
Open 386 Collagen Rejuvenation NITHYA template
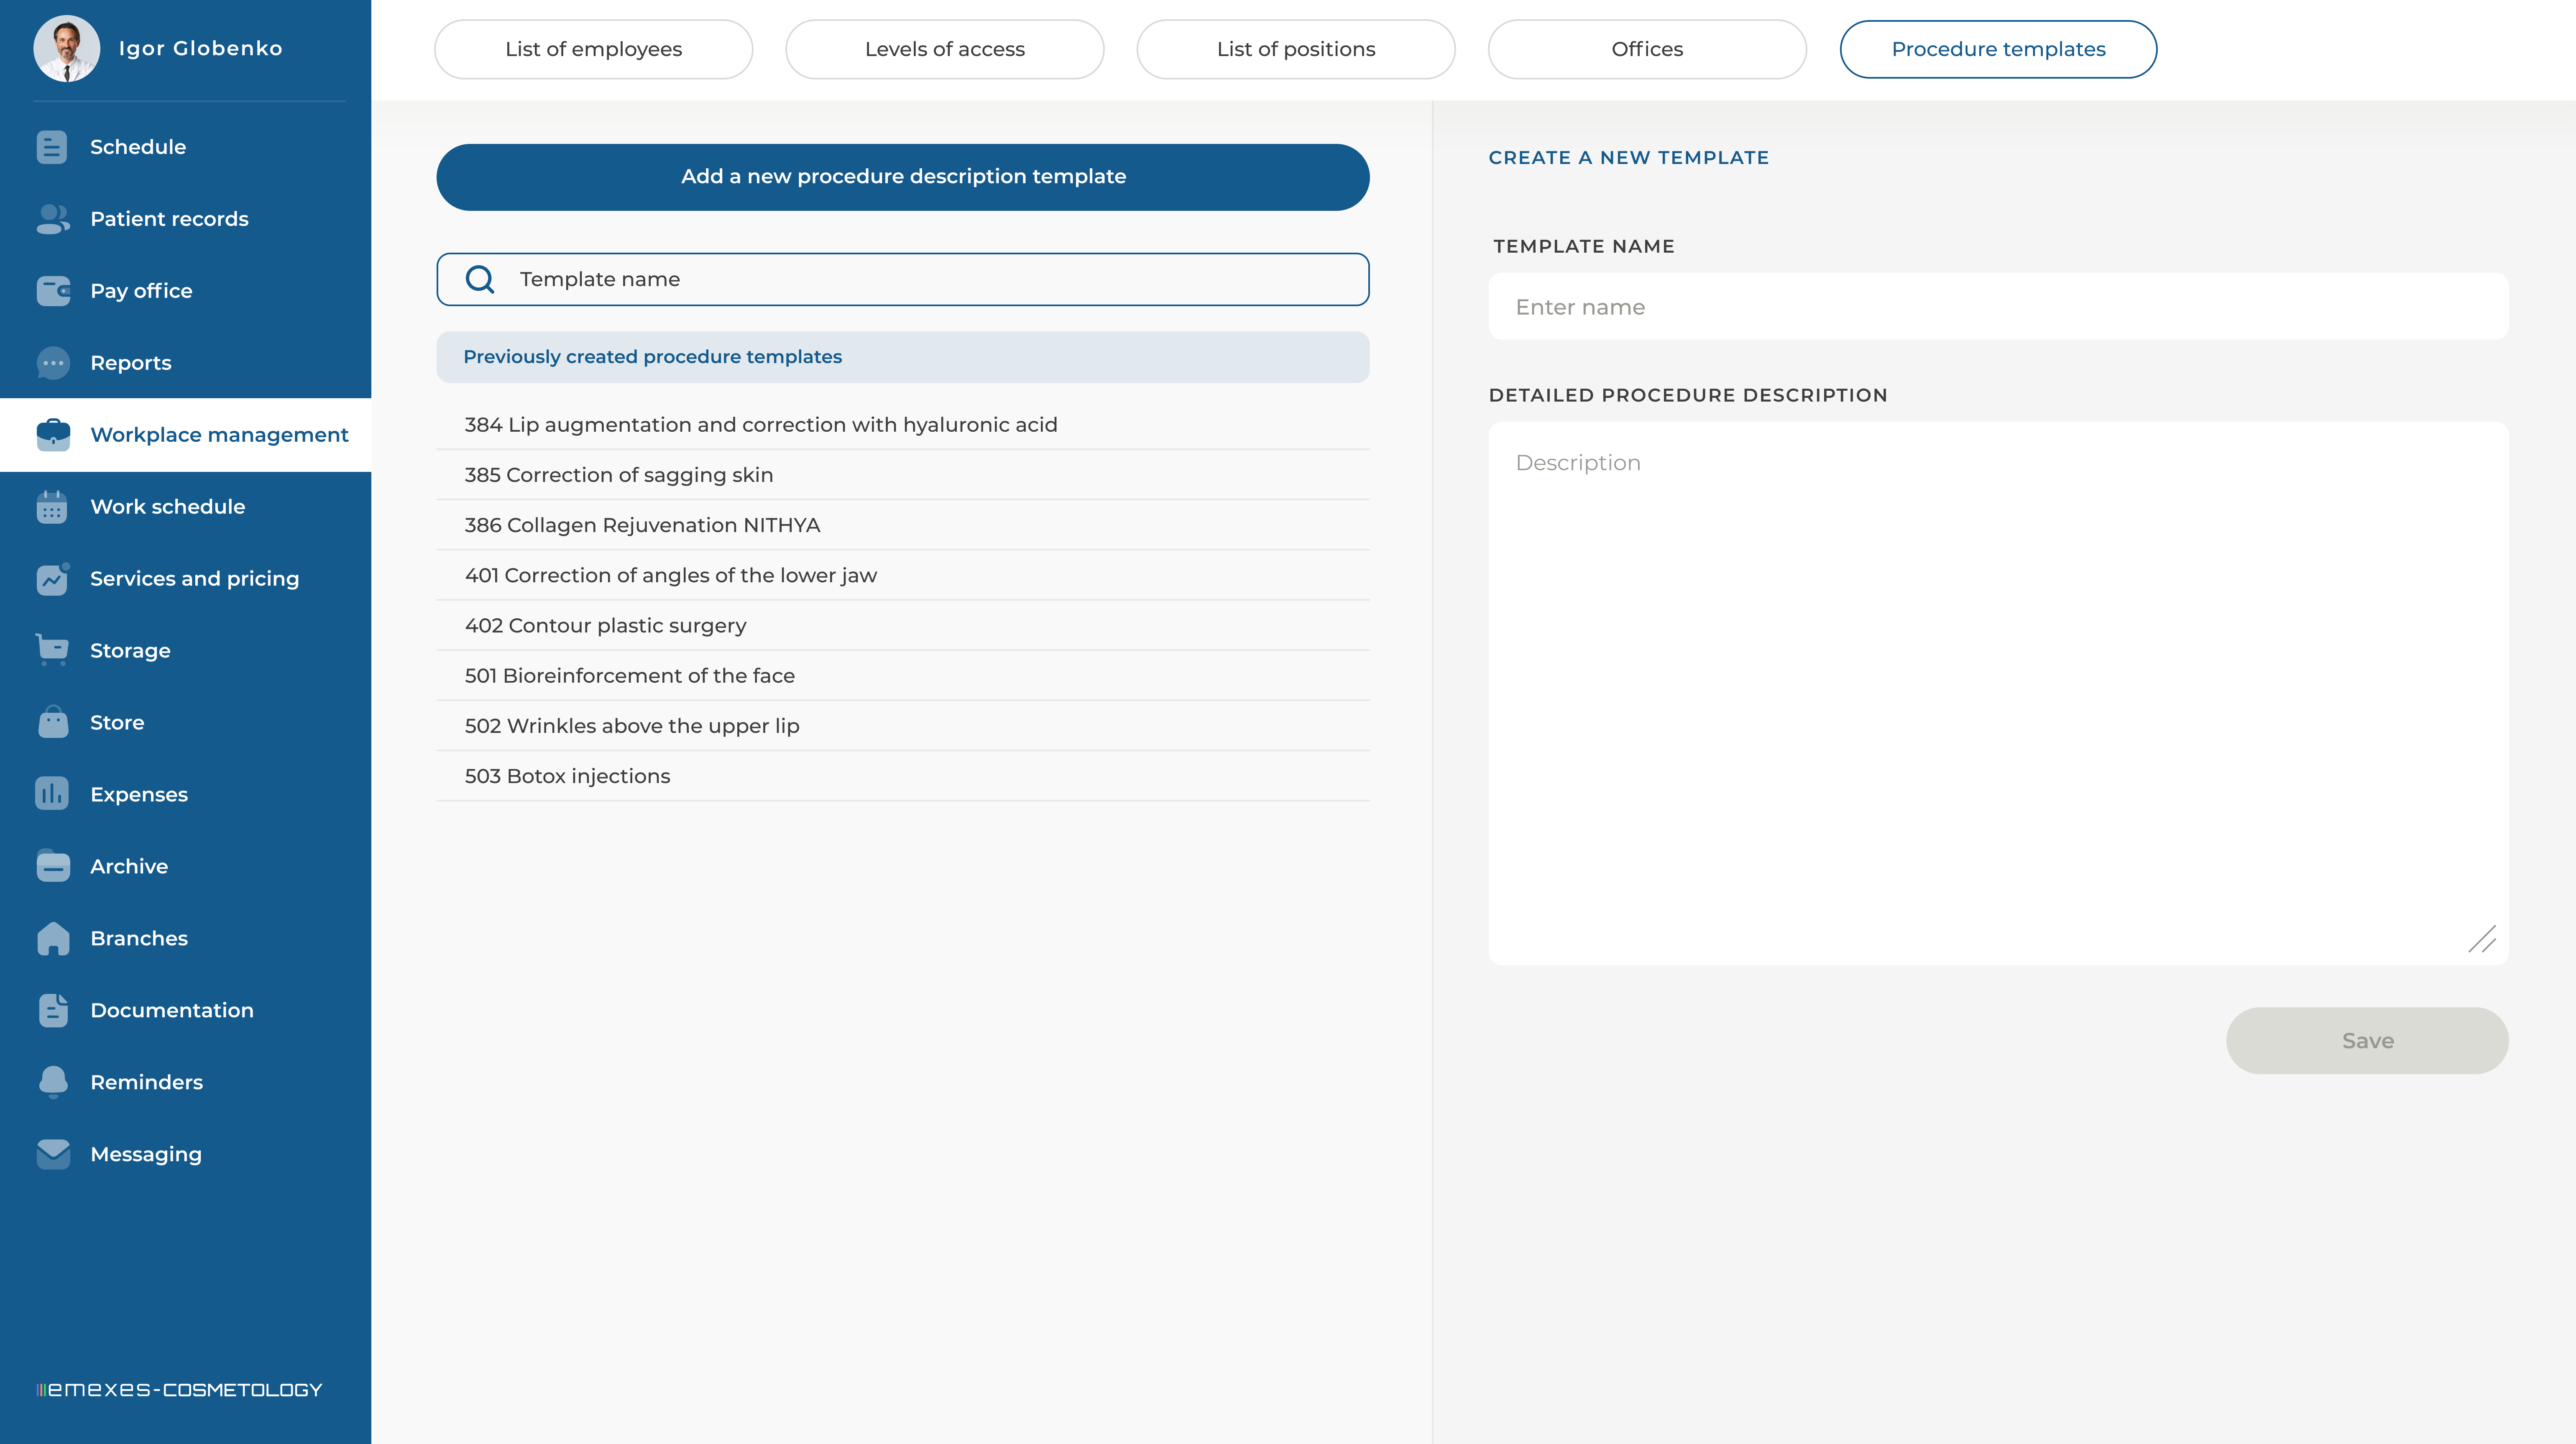(642, 525)
